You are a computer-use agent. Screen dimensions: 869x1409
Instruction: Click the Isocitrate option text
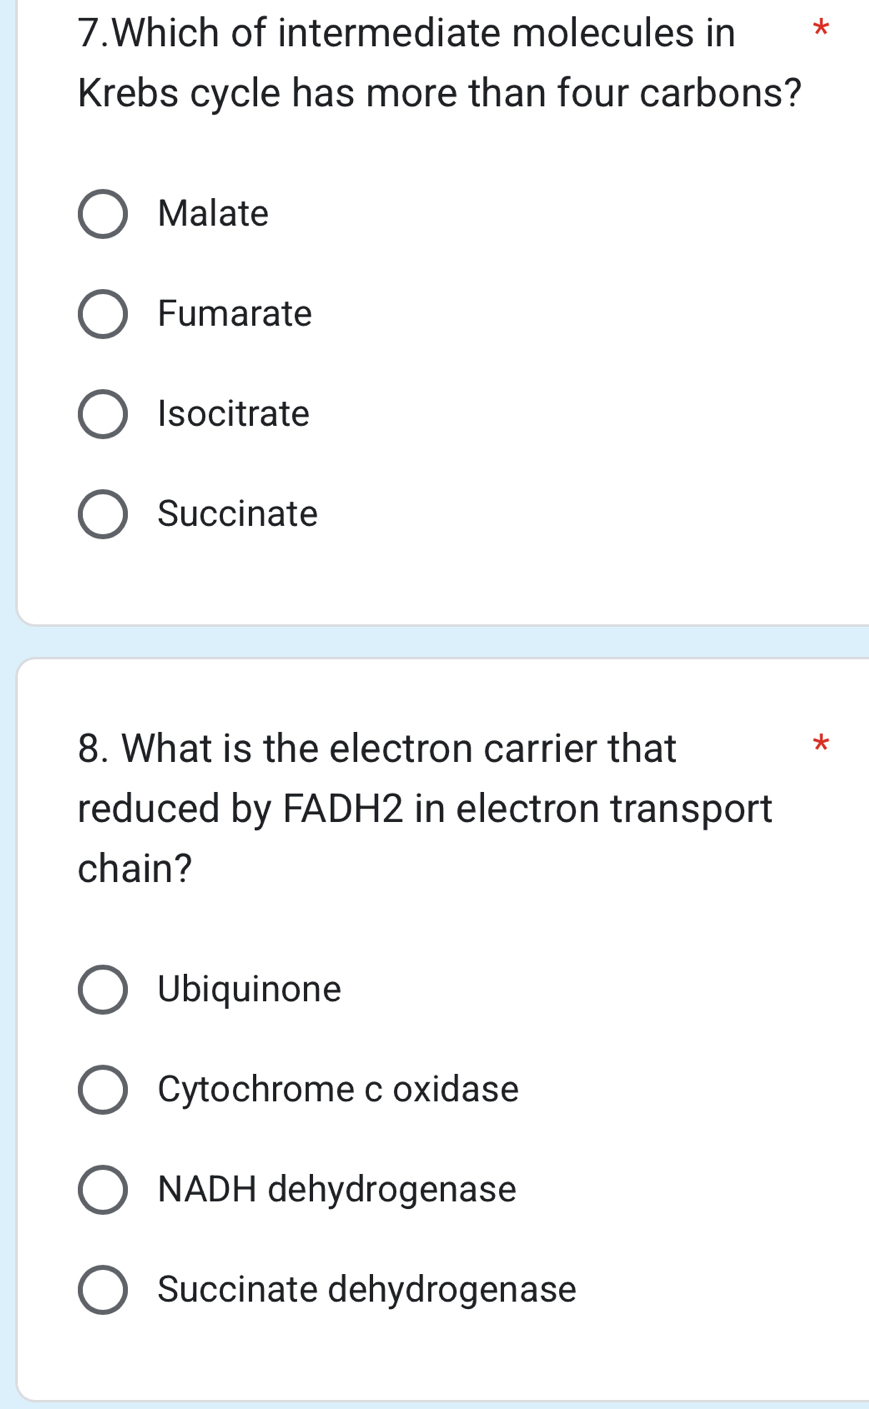click(x=233, y=414)
